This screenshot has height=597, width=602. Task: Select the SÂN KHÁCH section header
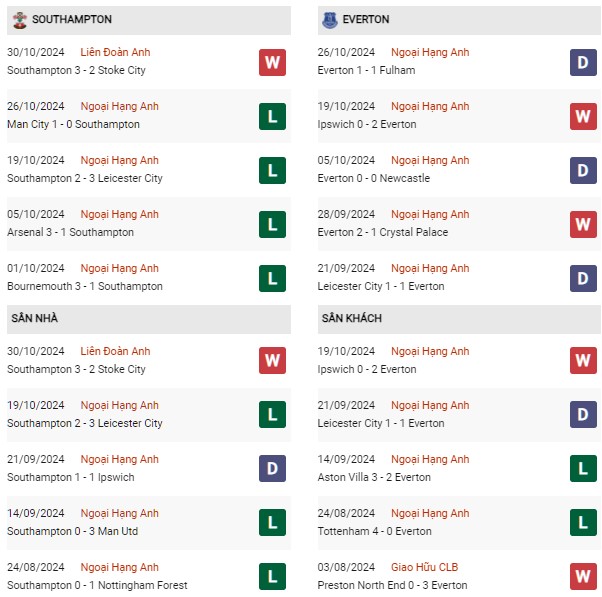pos(352,318)
